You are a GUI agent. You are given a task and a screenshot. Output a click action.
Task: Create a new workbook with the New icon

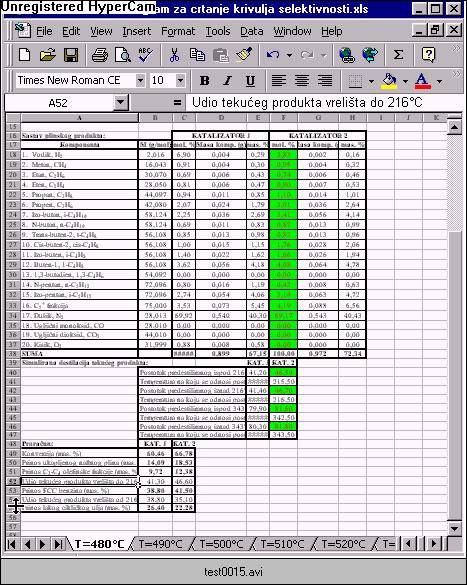click(x=25, y=55)
